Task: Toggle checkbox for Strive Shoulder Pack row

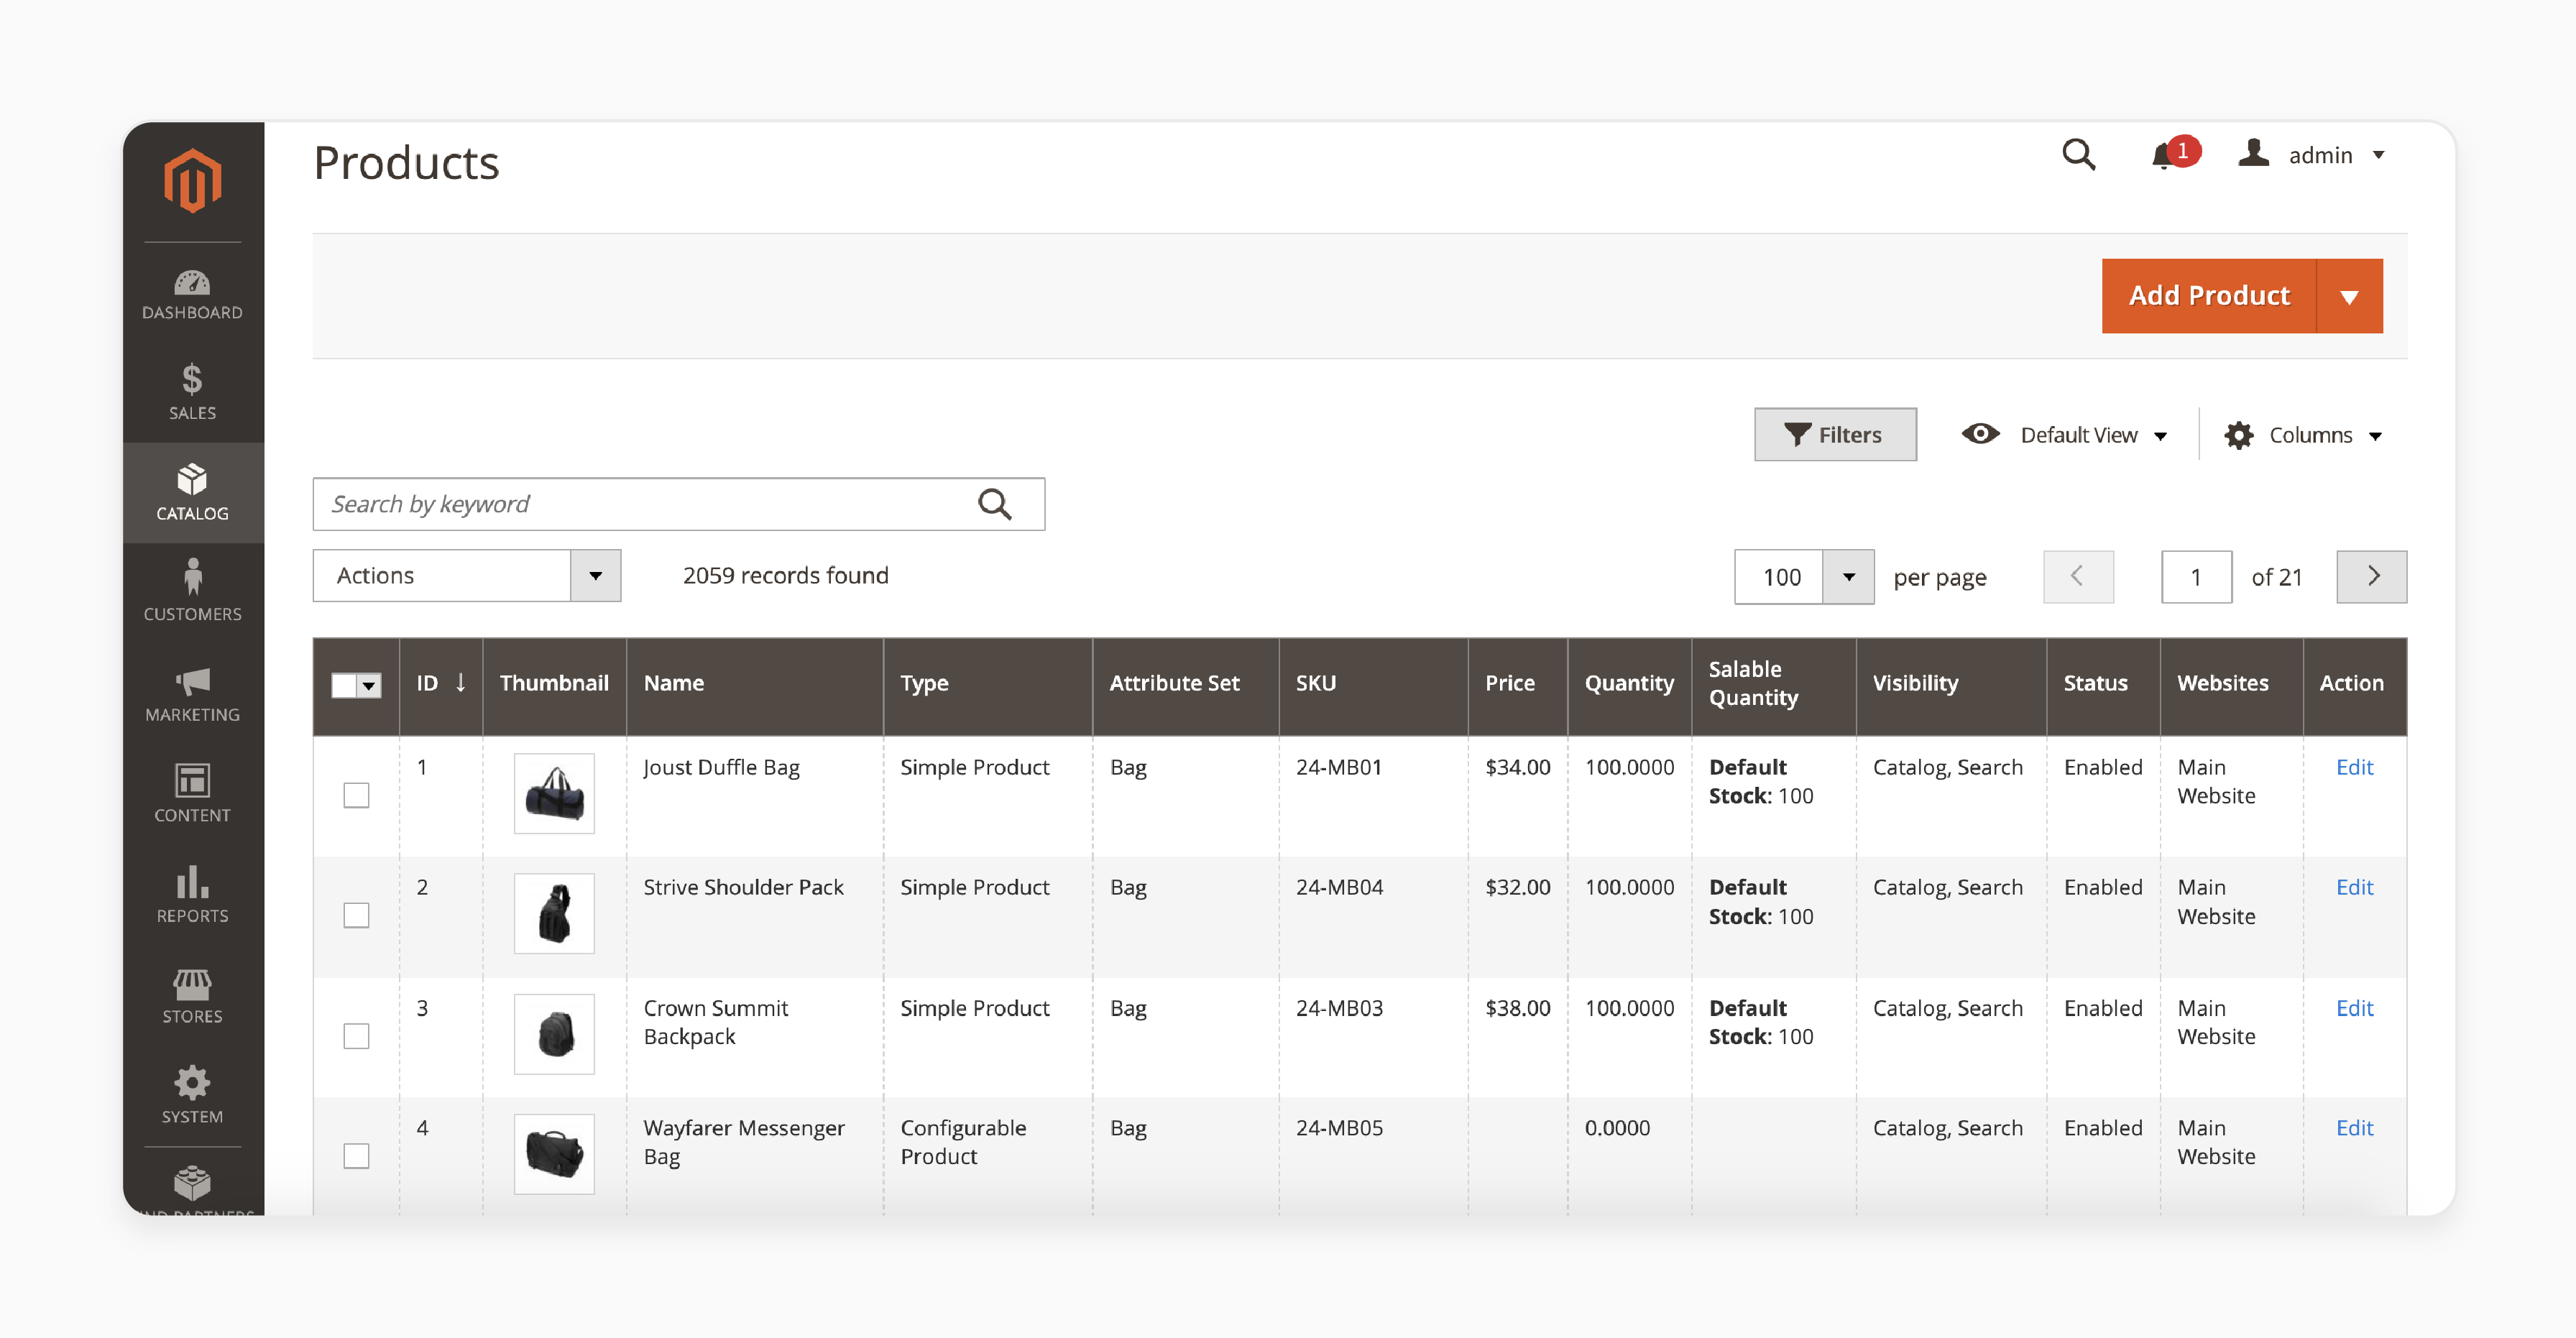Action: 354,915
